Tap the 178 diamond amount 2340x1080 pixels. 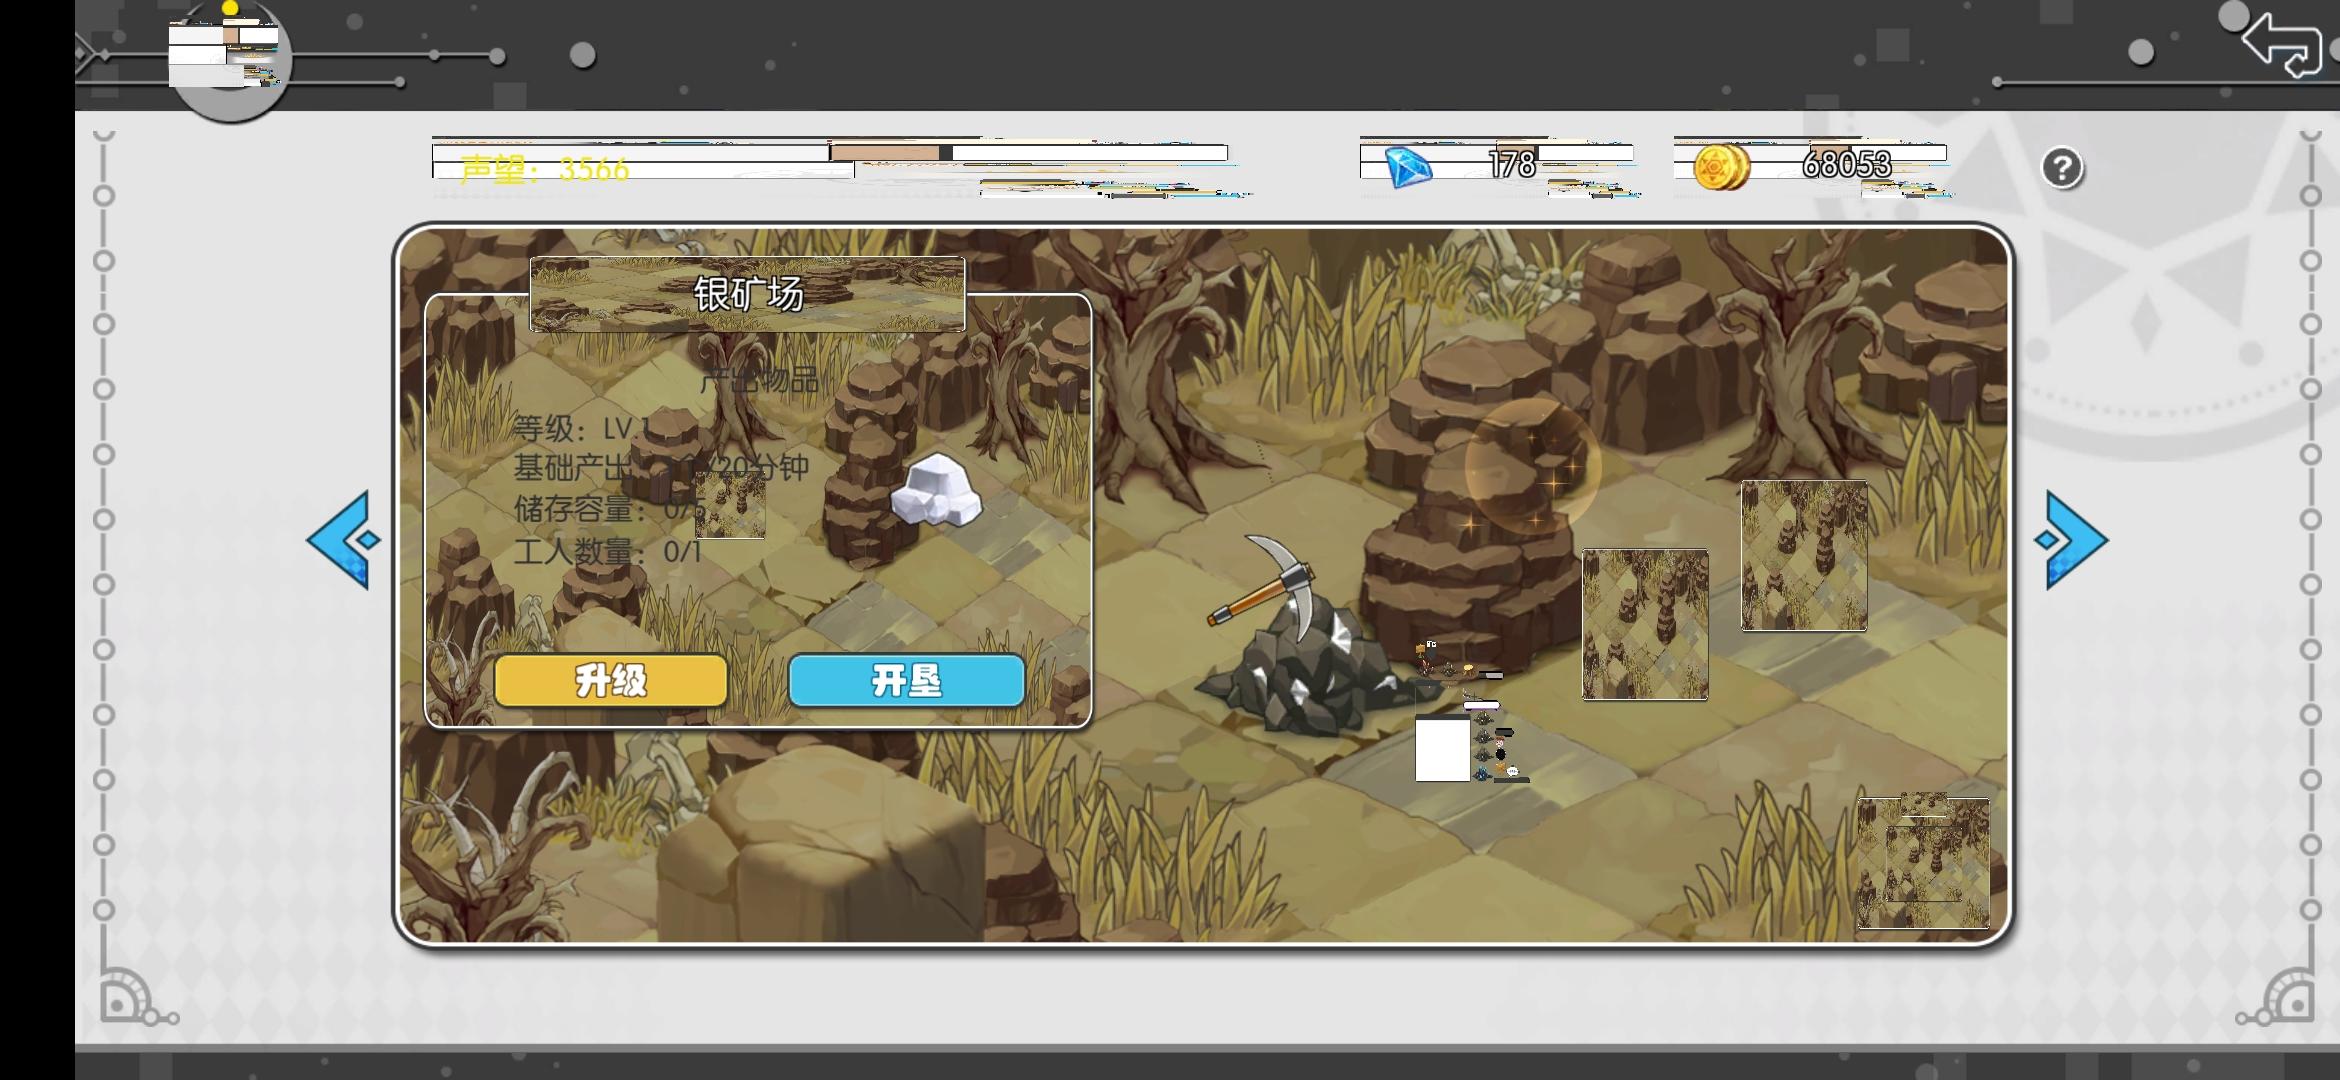1512,164
